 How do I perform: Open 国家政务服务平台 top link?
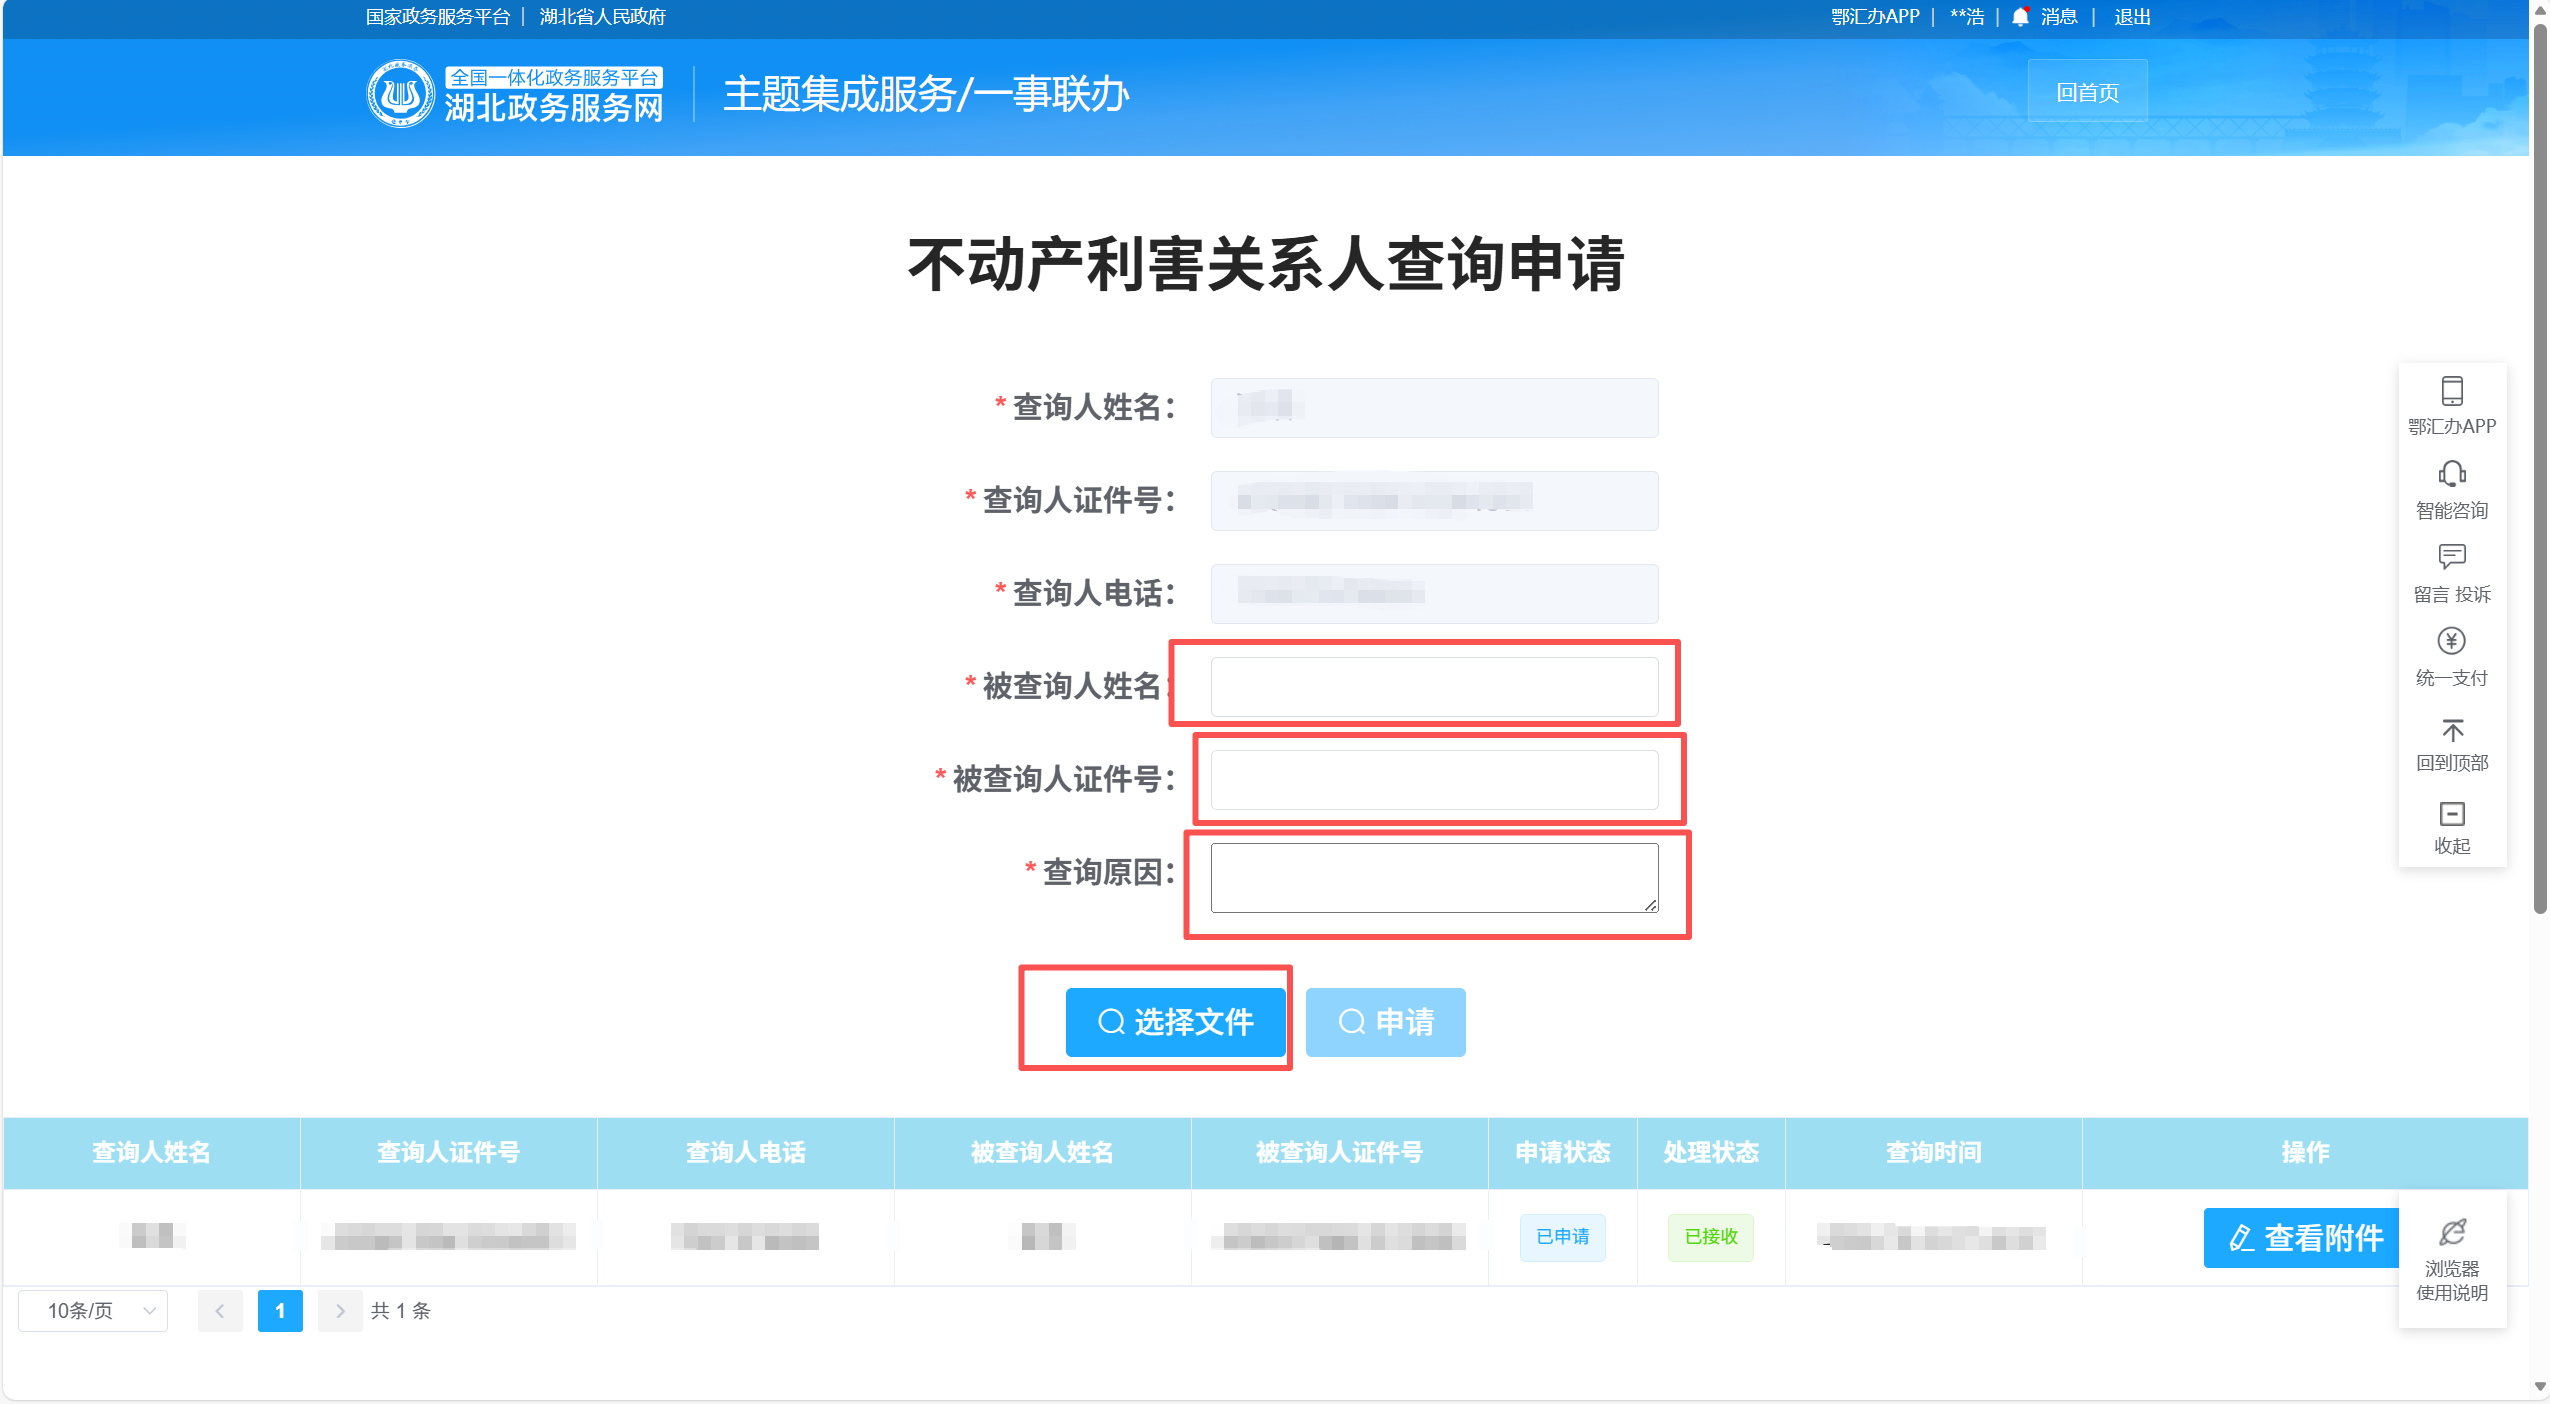pyautogui.click(x=437, y=17)
